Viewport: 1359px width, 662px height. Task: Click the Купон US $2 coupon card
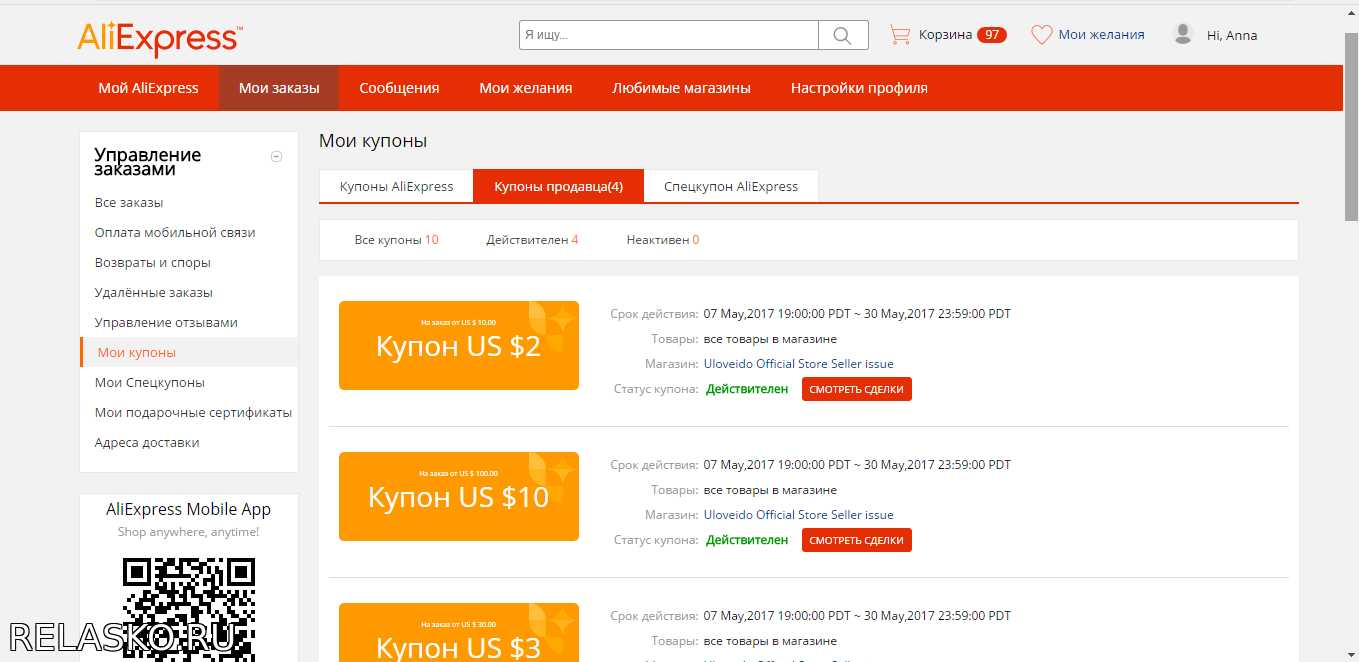(459, 345)
